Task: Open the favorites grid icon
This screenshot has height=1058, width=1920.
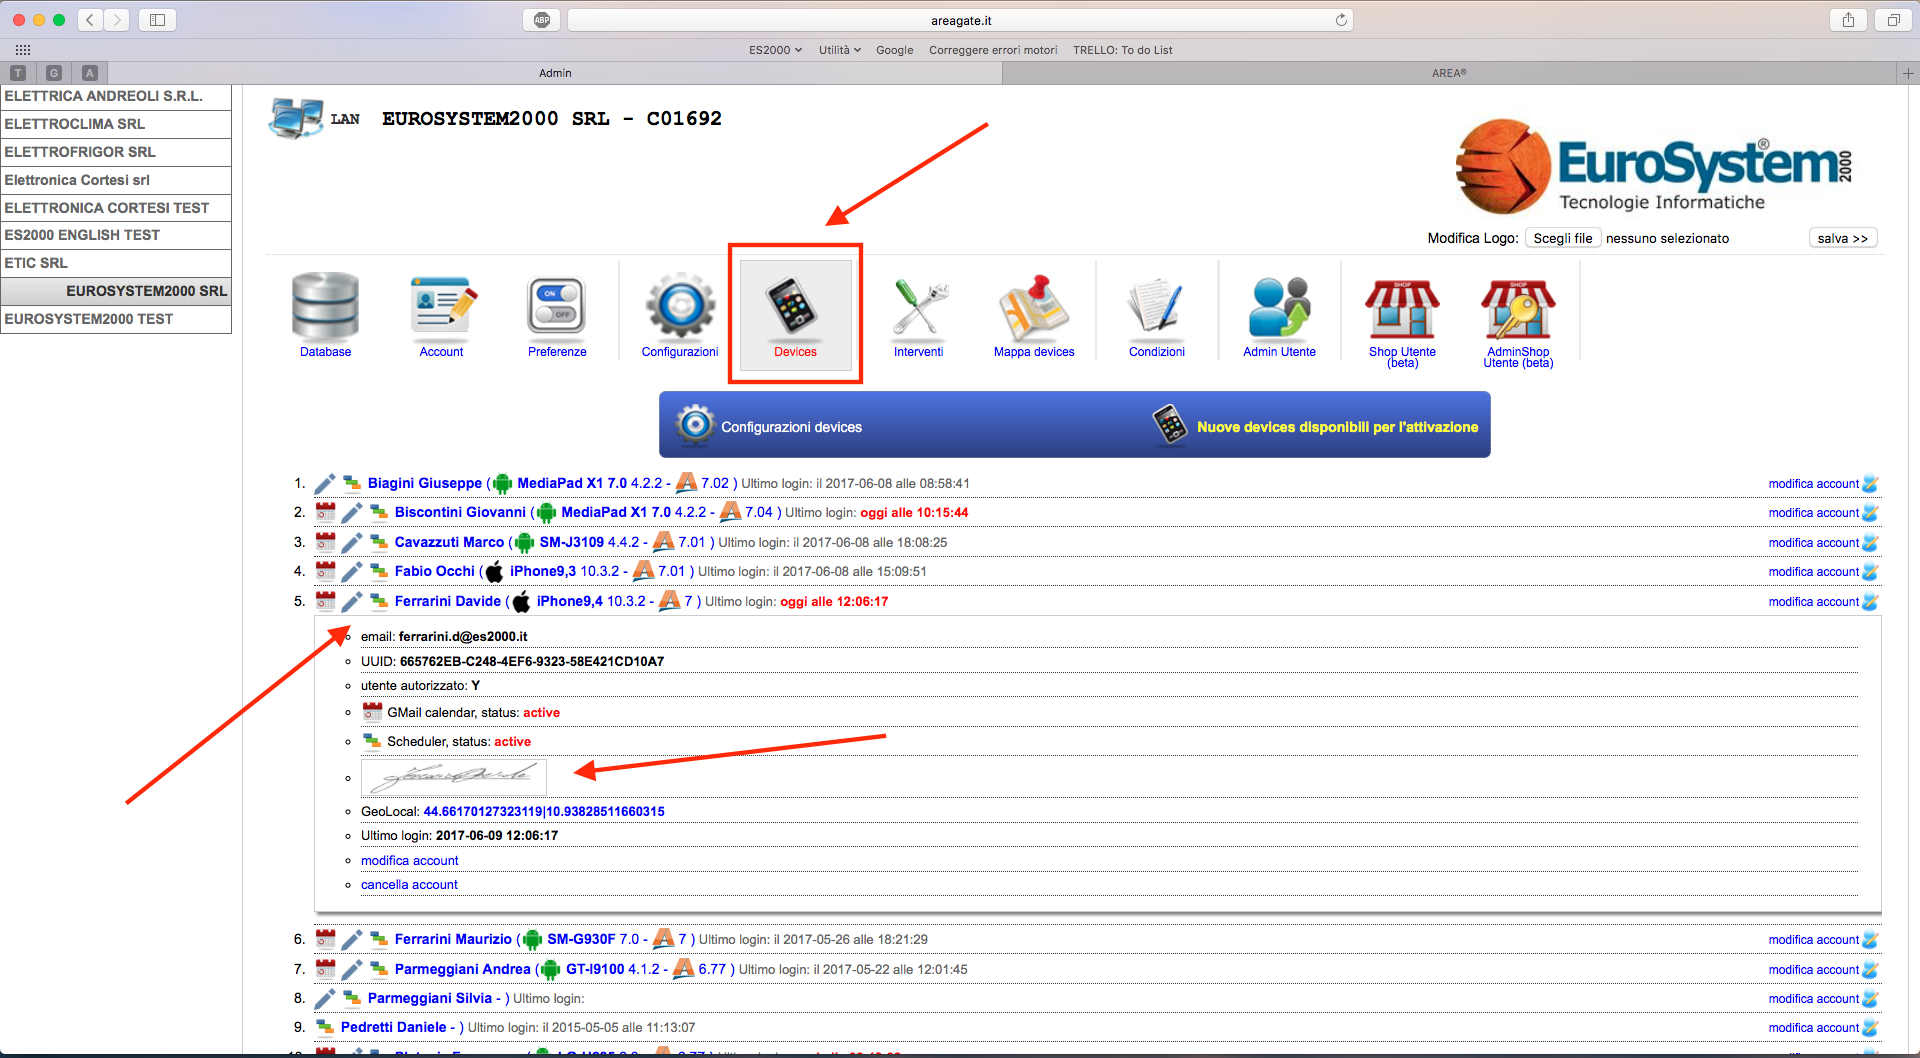Action: [x=23, y=50]
